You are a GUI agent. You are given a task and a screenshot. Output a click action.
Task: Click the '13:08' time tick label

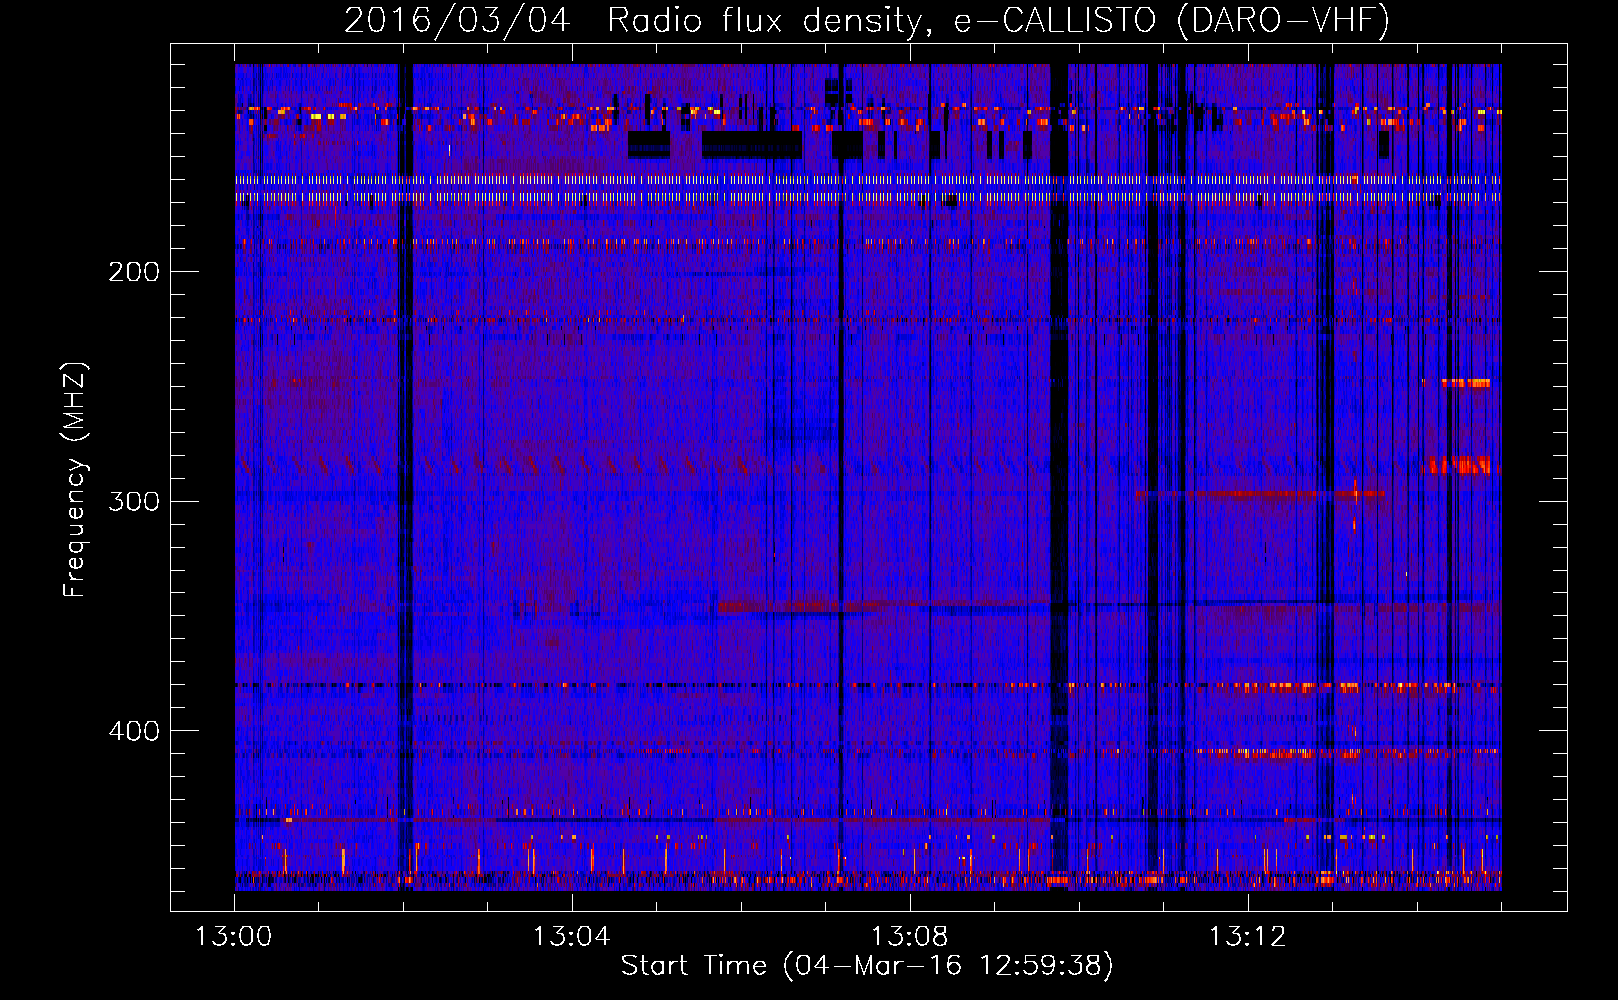tap(909, 936)
